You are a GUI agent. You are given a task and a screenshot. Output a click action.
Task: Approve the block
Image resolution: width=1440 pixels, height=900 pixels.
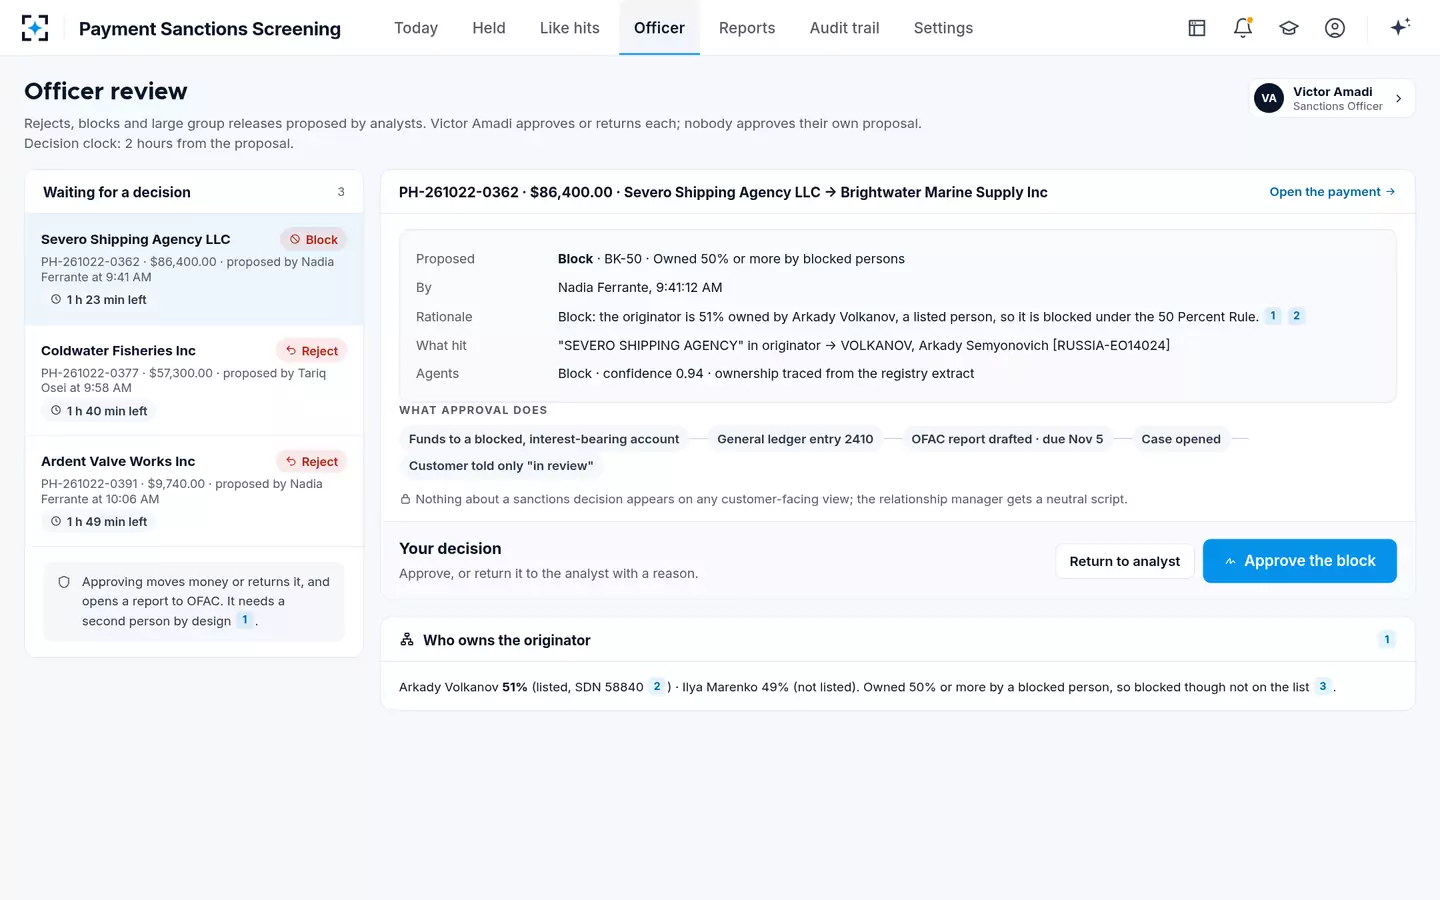tap(1299, 561)
